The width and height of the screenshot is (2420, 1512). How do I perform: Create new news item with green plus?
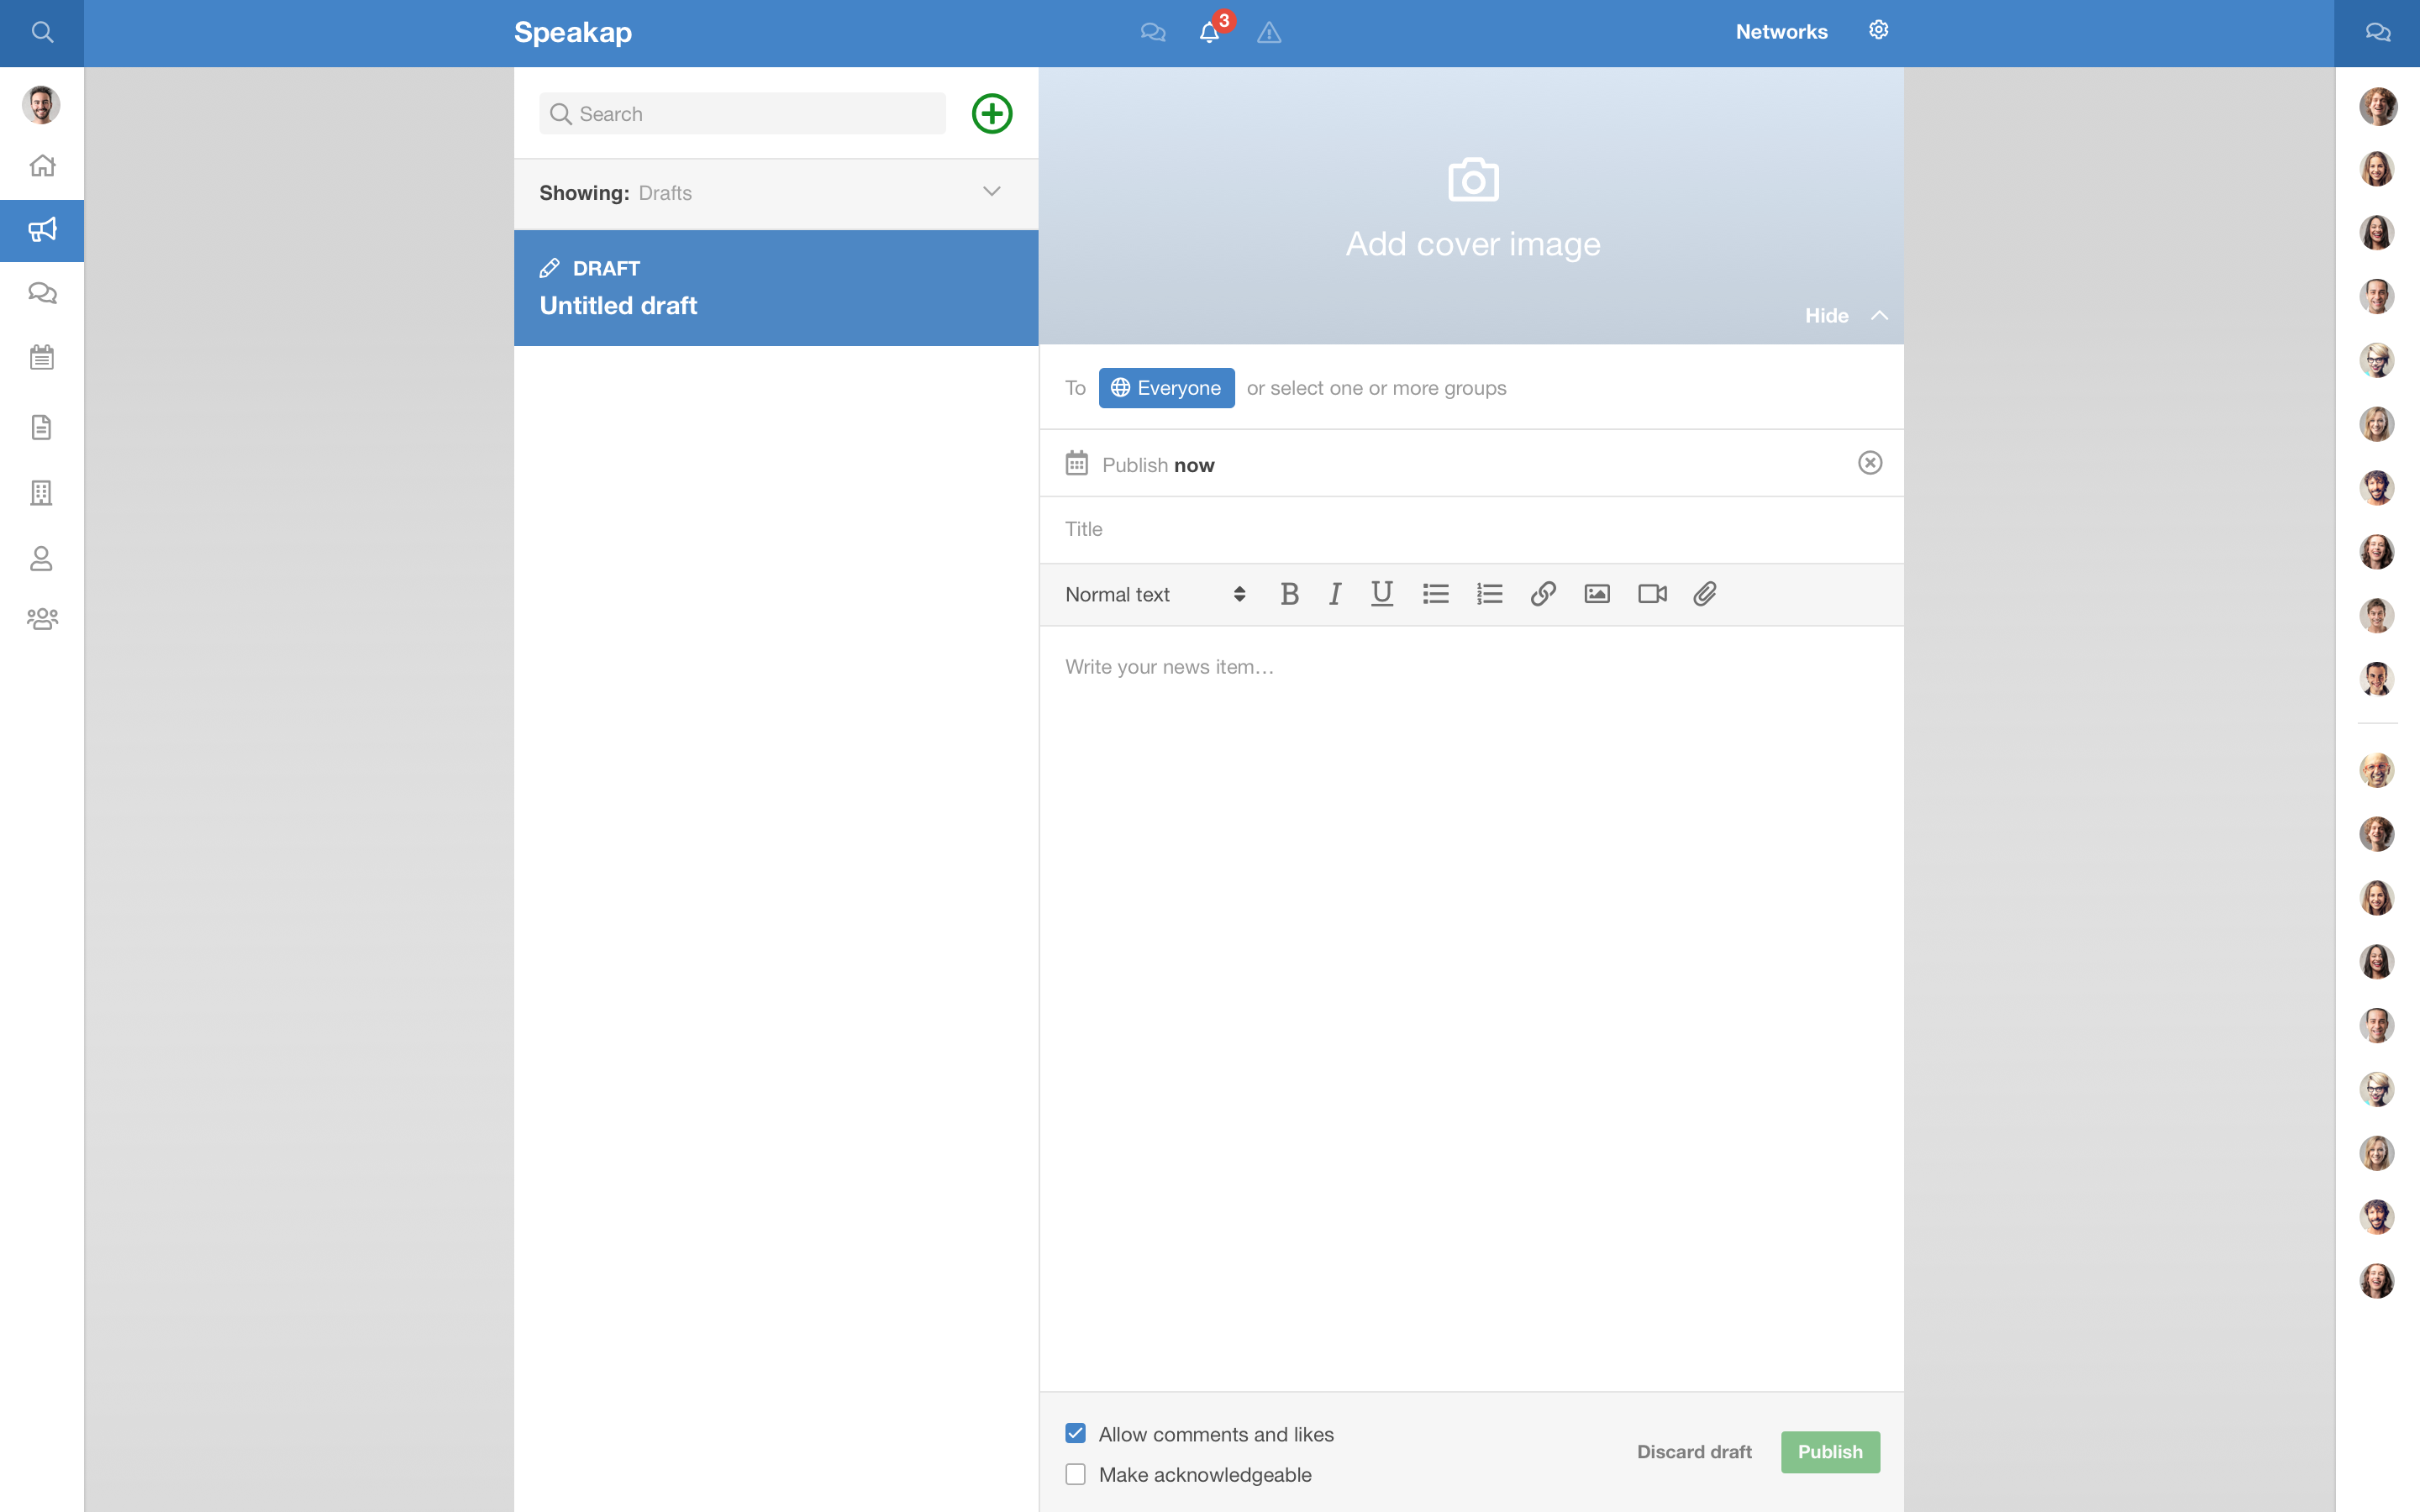pos(992,113)
